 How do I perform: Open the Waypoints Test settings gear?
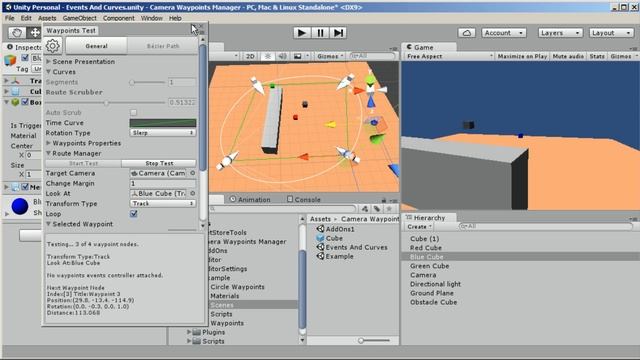point(53,46)
